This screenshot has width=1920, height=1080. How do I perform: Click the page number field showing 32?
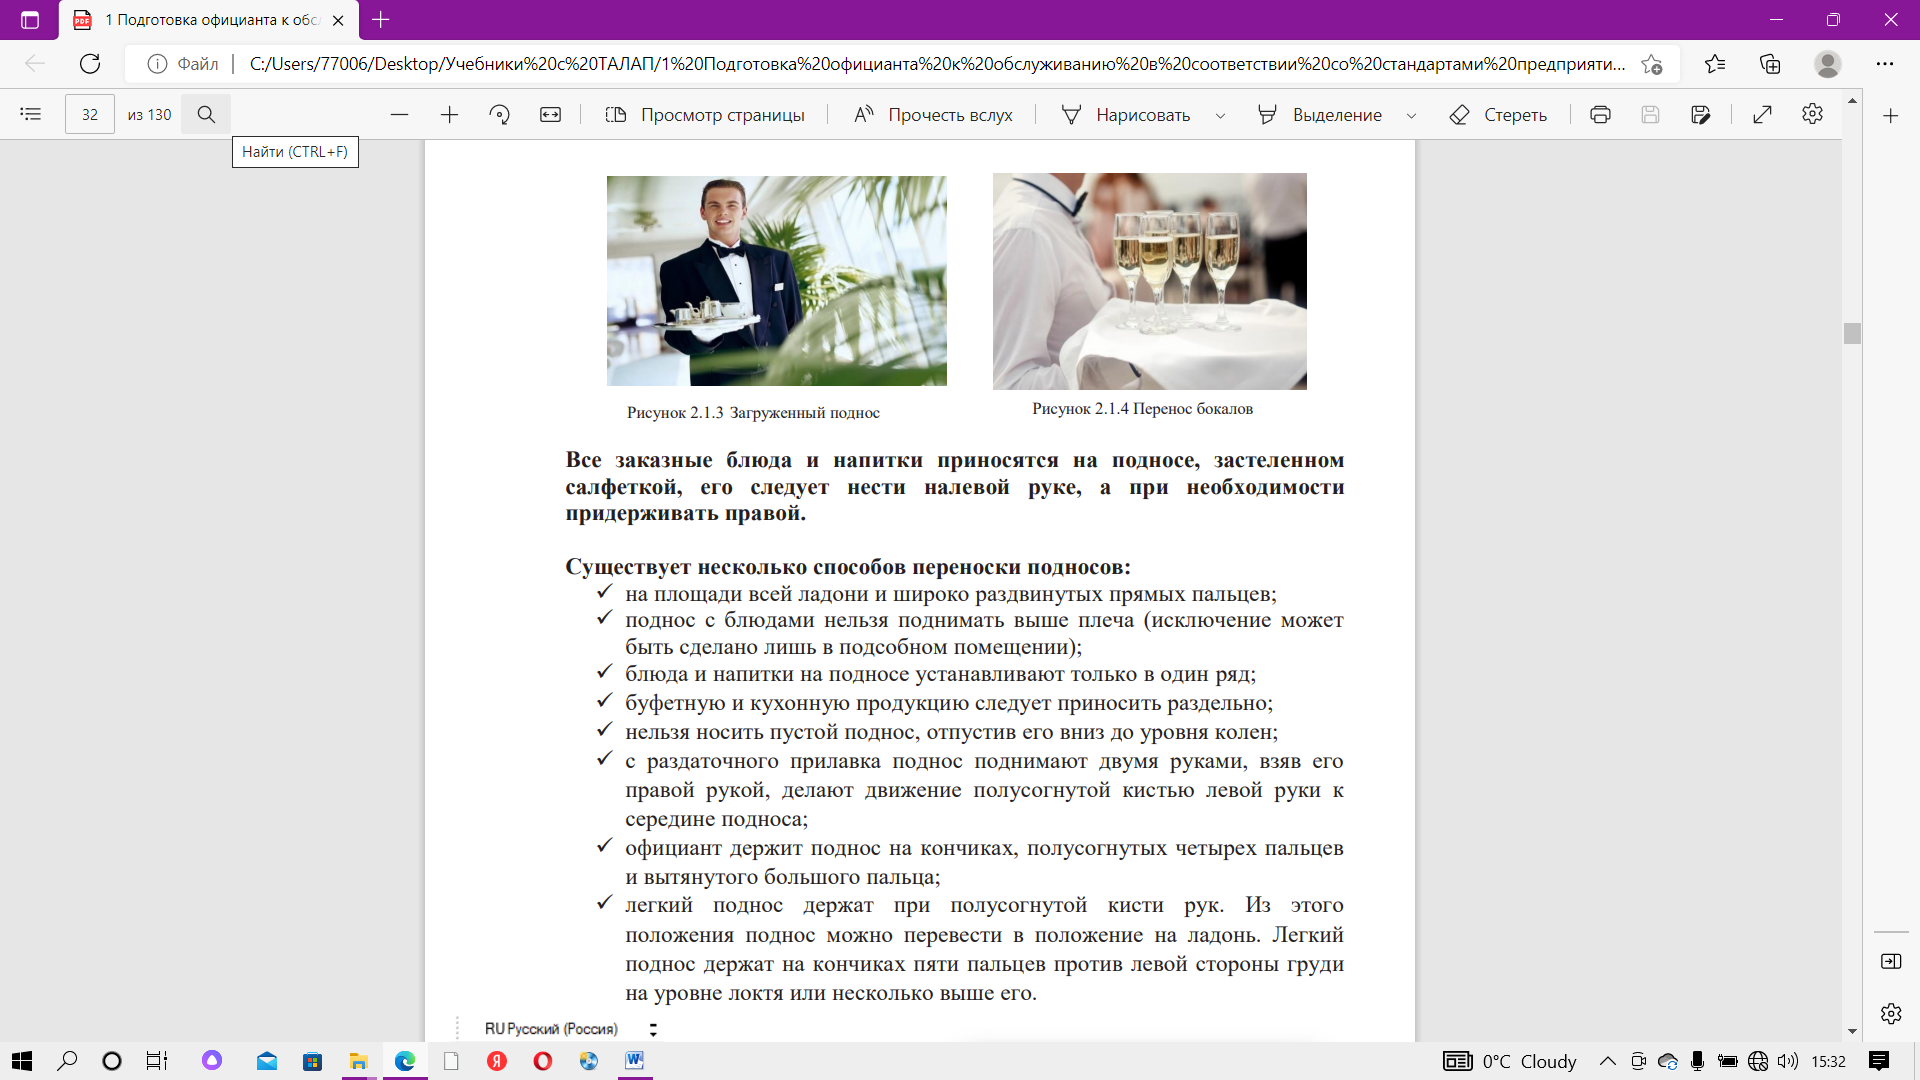pos(90,114)
